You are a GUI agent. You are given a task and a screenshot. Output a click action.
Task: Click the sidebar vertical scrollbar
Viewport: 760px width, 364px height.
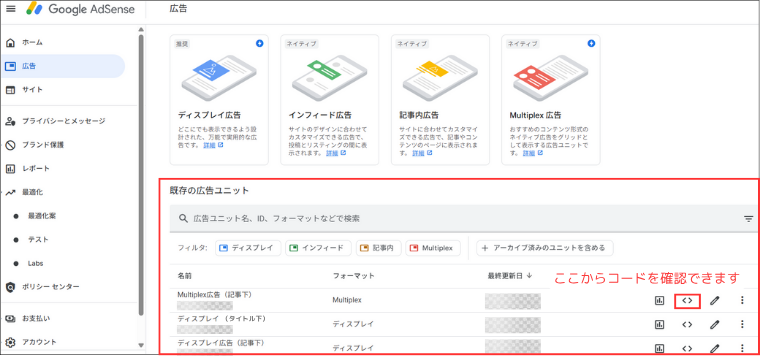pos(141,174)
